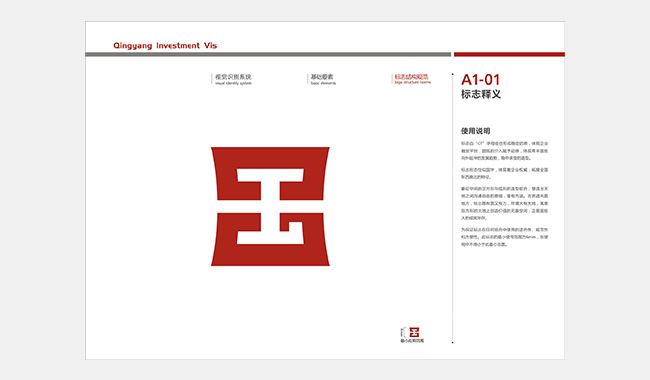Click the vertical divider line beside text column
This screenshot has height=380, width=650.
click(x=452, y=208)
